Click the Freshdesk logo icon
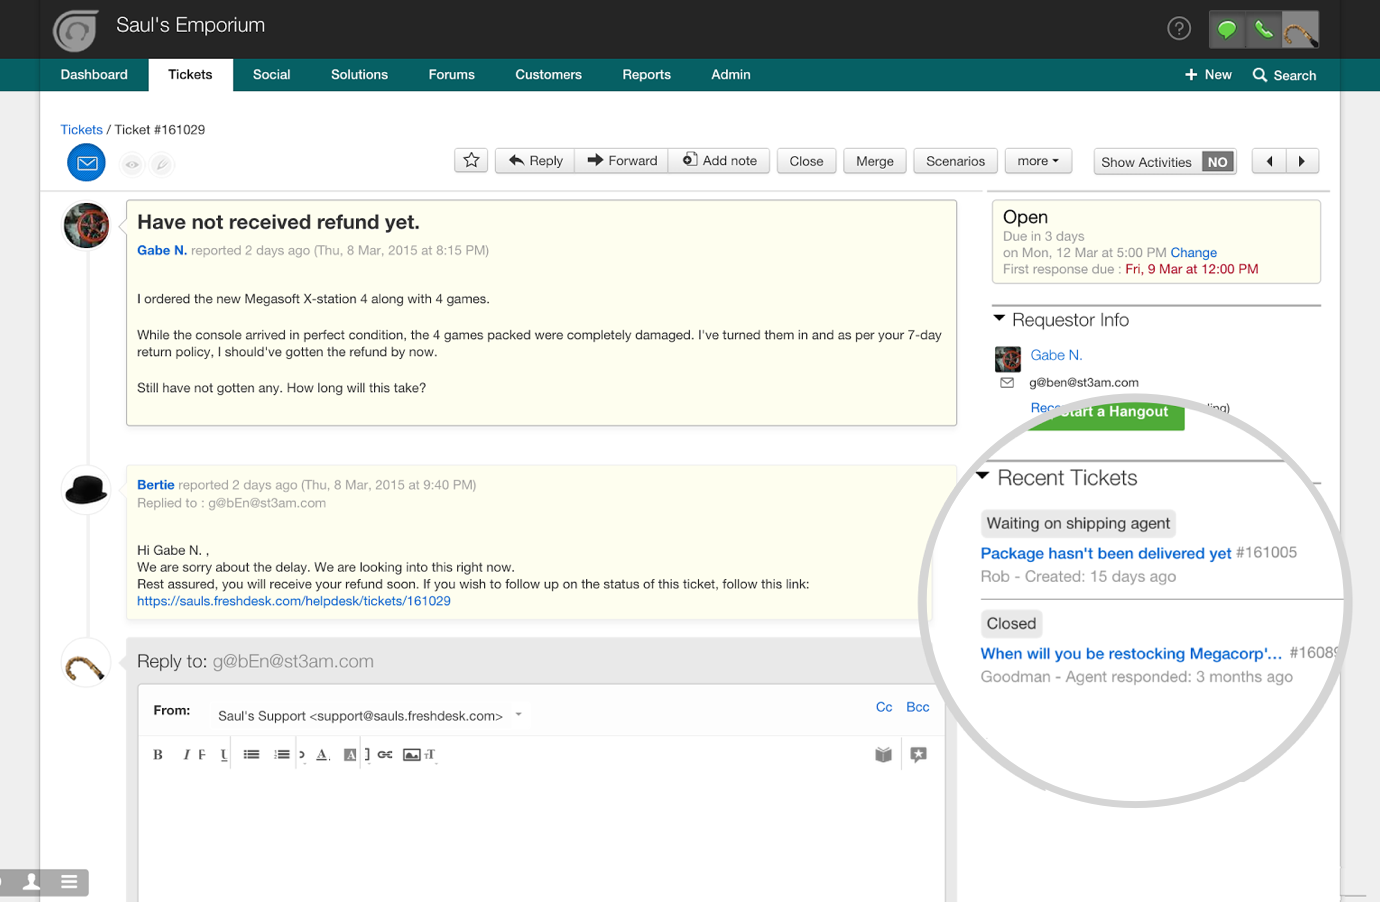The image size is (1380, 902). 75,30
